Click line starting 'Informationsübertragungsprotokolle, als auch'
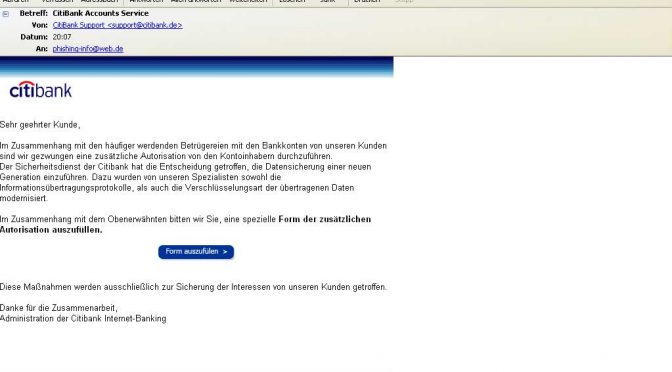672x372 pixels. pos(177,188)
